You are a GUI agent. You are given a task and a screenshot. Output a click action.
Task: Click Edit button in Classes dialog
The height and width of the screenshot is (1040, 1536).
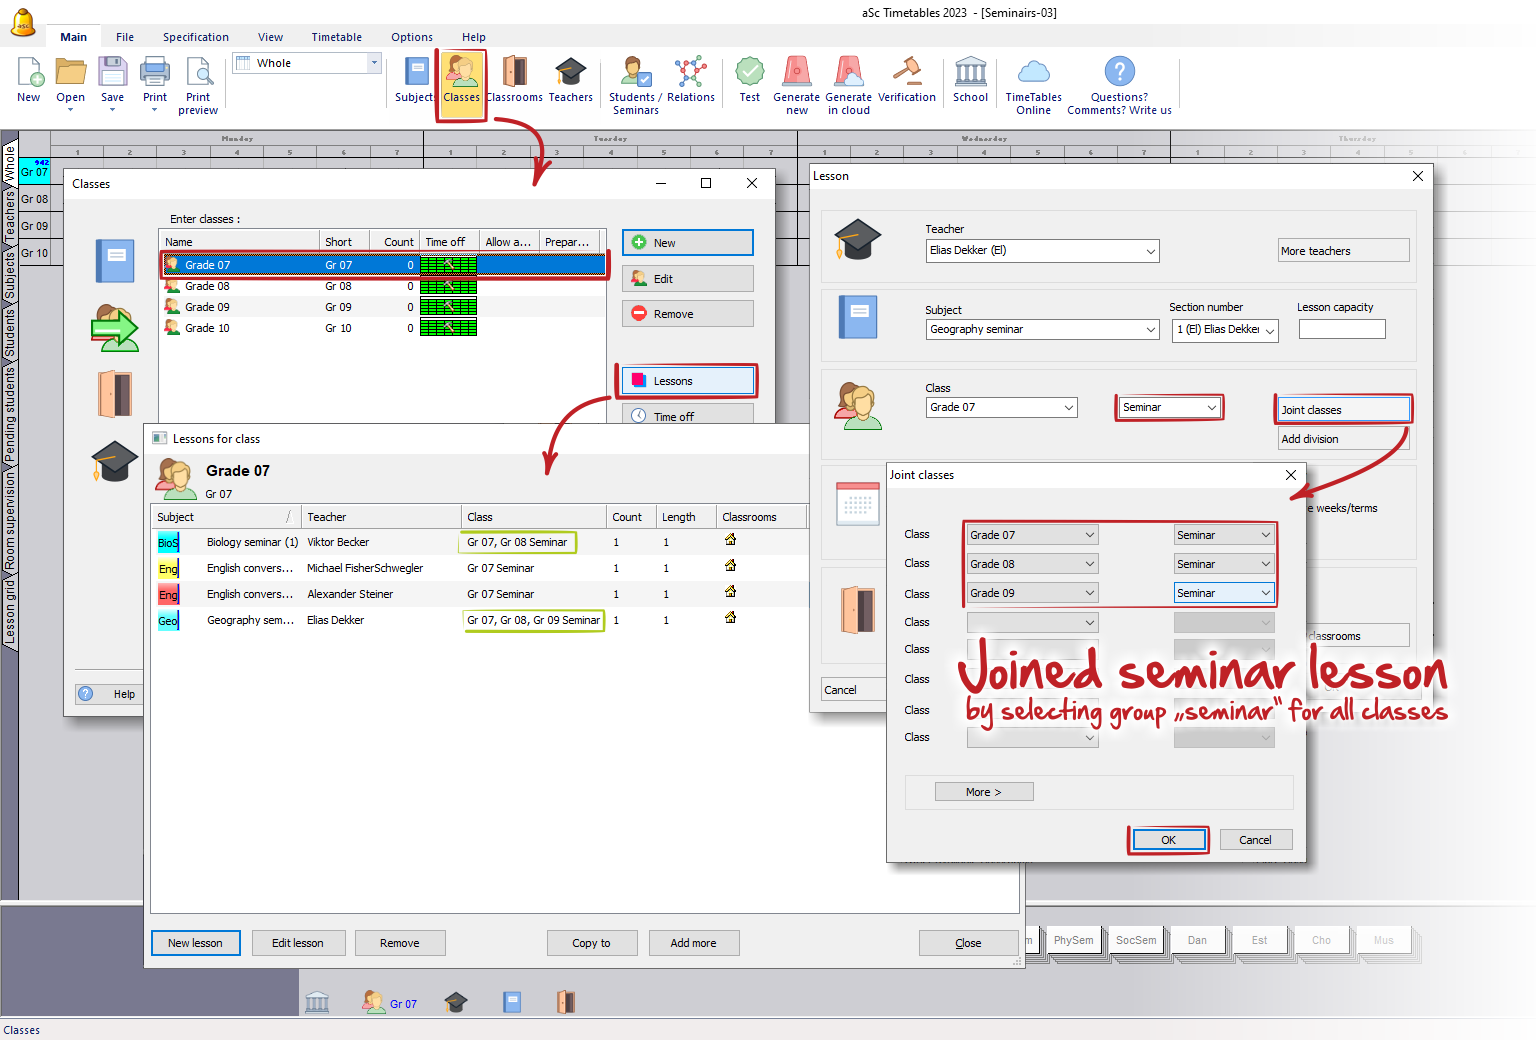pyautogui.click(x=688, y=279)
